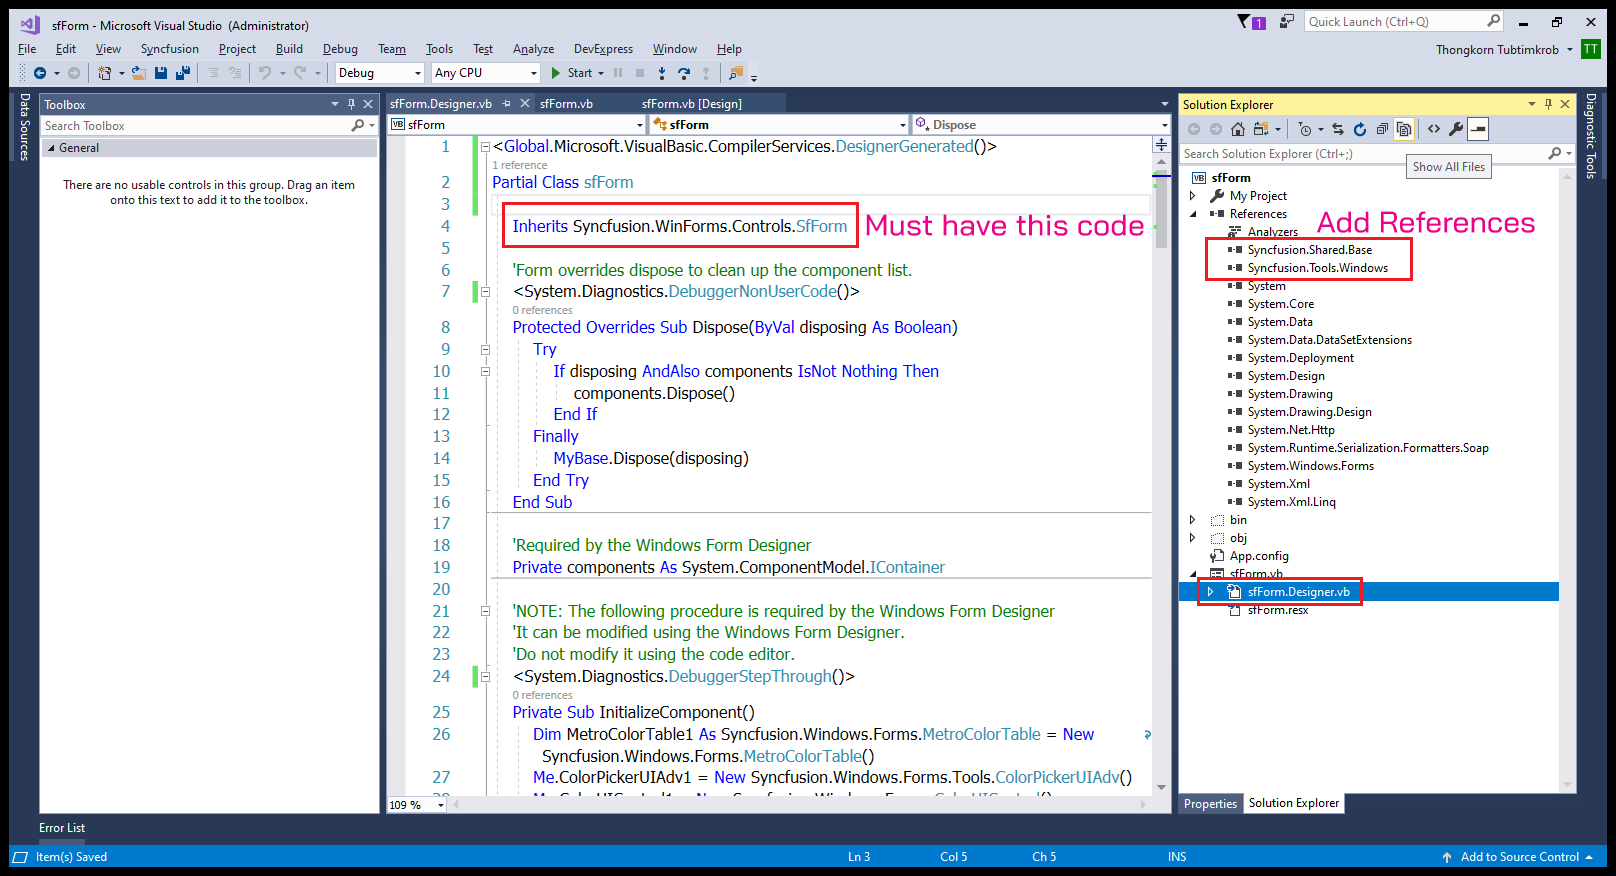The height and width of the screenshot is (876, 1616).
Task: Click the Step Over debug icon
Action: [x=684, y=73]
